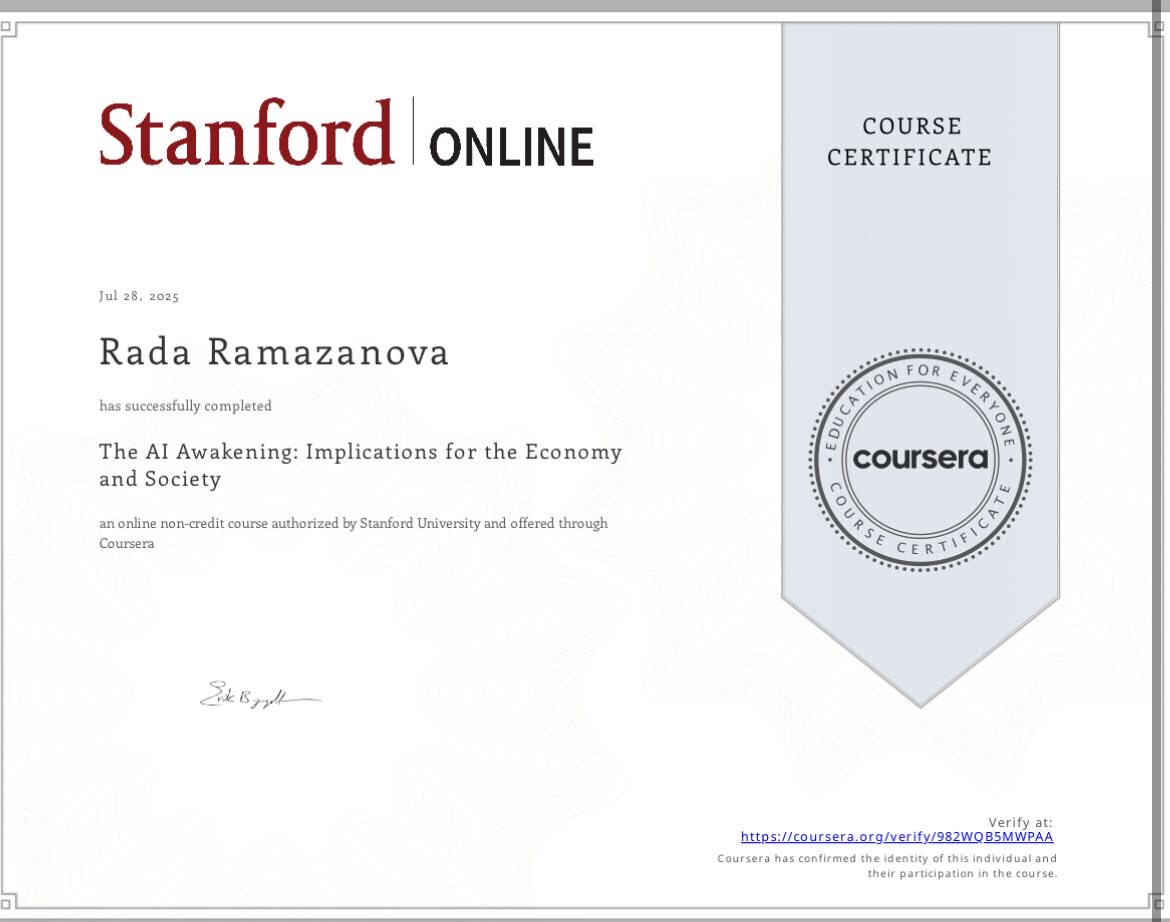Click the top-right corner handle
The width and height of the screenshot is (1170, 922).
[1159, 28]
